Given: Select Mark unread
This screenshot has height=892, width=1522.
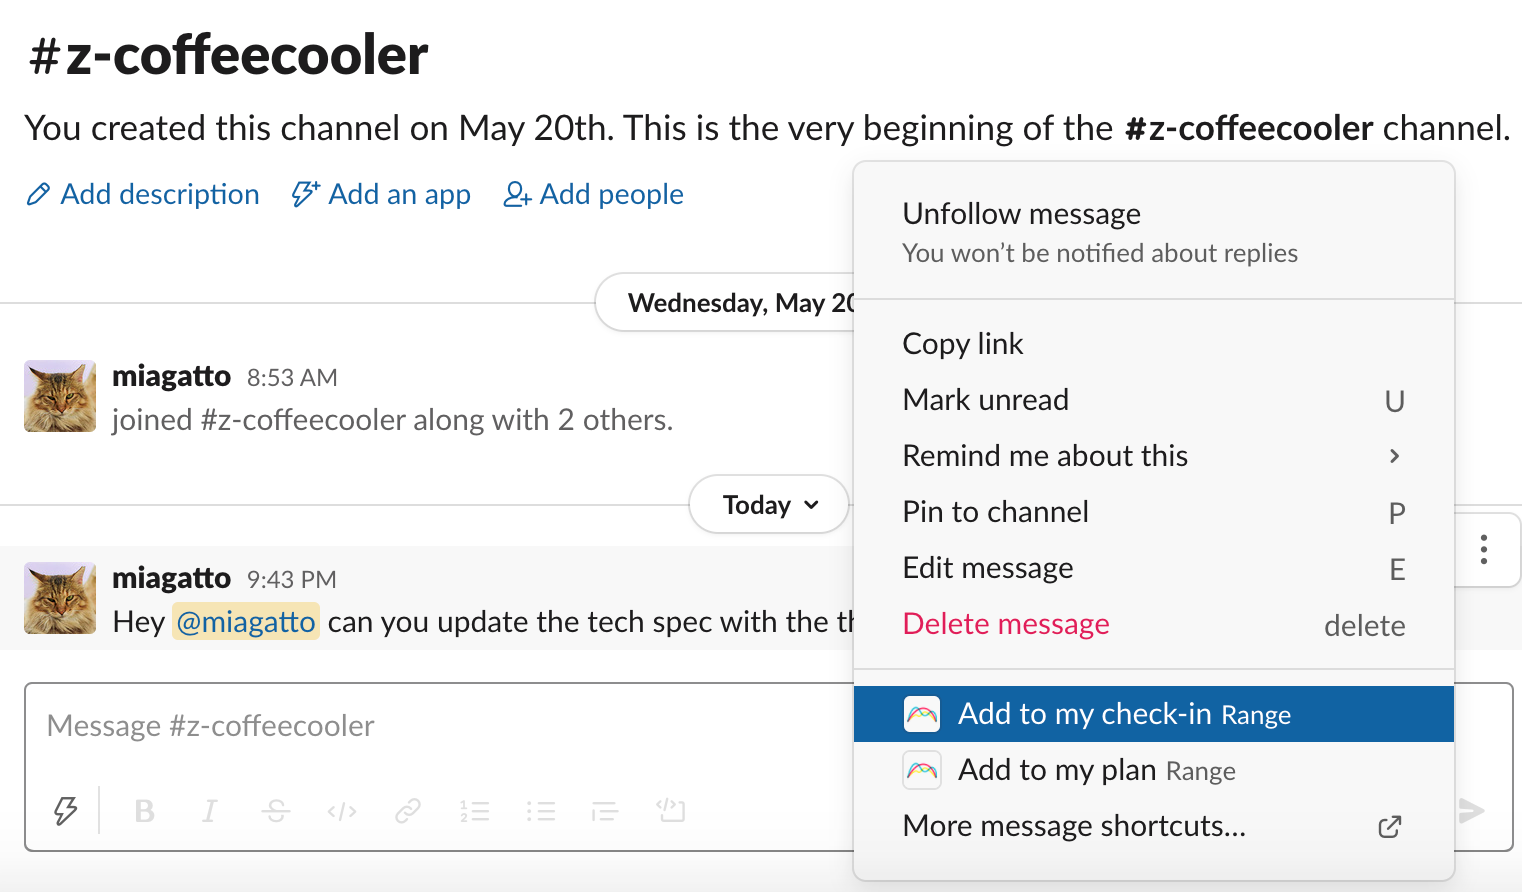Looking at the screenshot, I should tap(1154, 400).
